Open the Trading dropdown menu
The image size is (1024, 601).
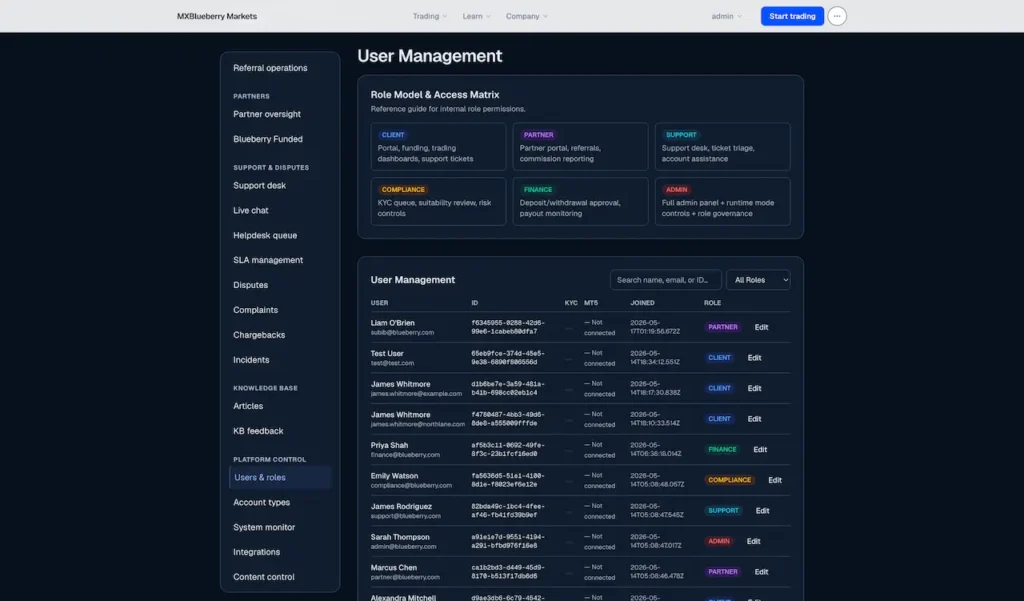click(430, 16)
